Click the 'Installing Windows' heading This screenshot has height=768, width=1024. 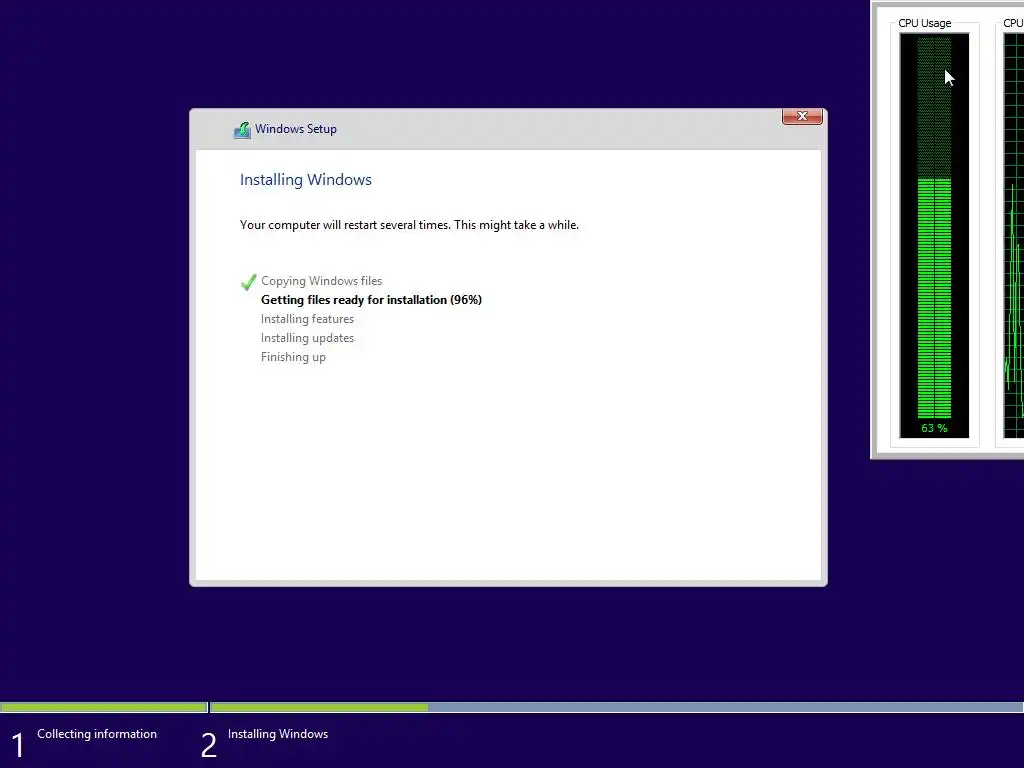pyautogui.click(x=306, y=180)
